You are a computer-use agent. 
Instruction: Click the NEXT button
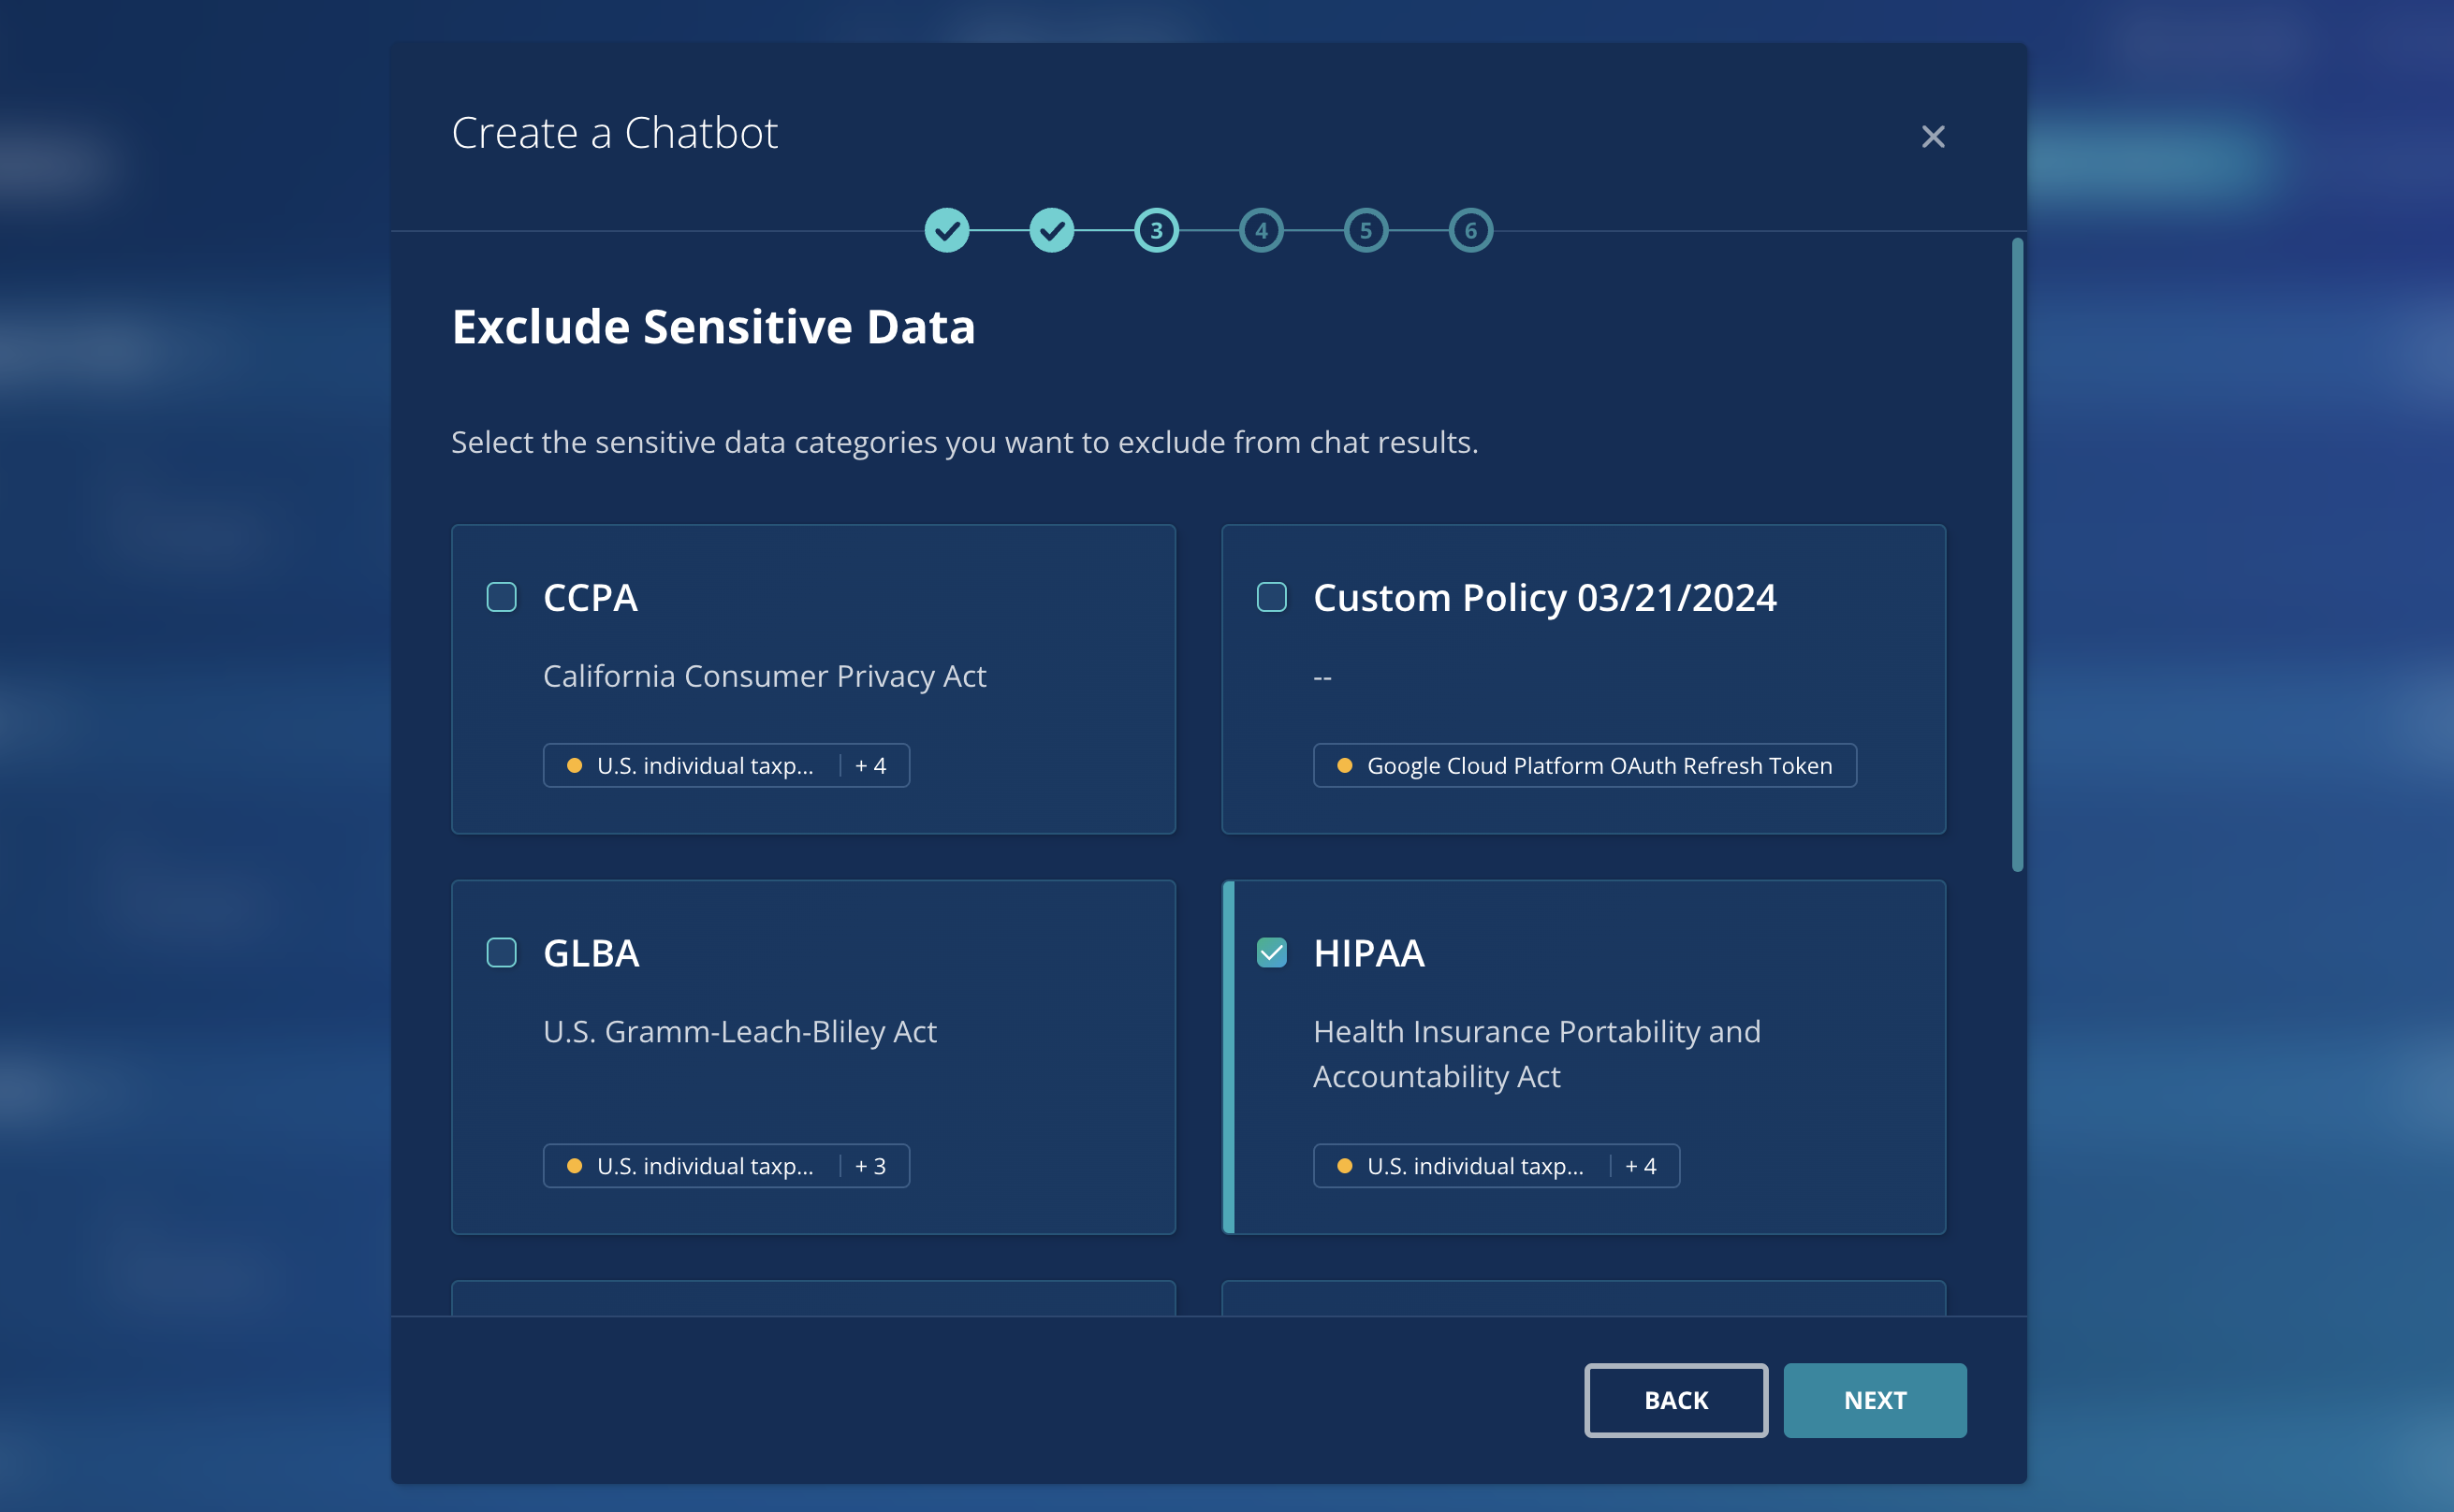click(1874, 1400)
